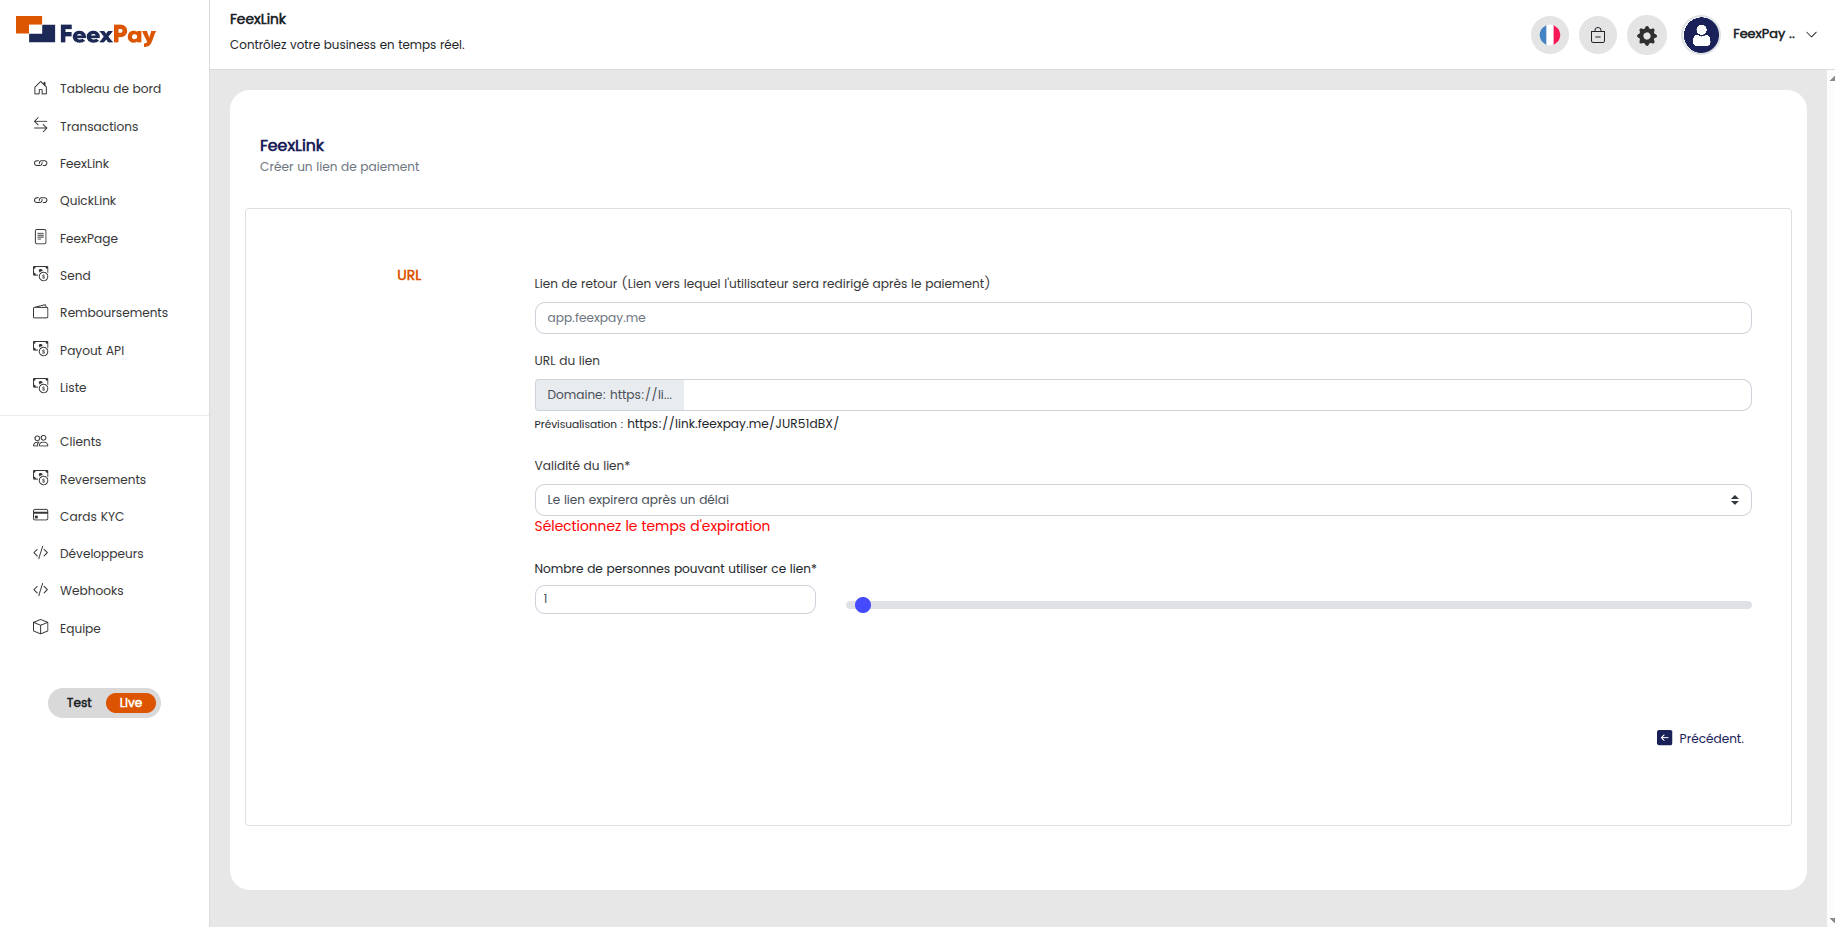The height and width of the screenshot is (927, 1835).
Task: Click the chain icon beside QuickLink
Action: (41, 200)
